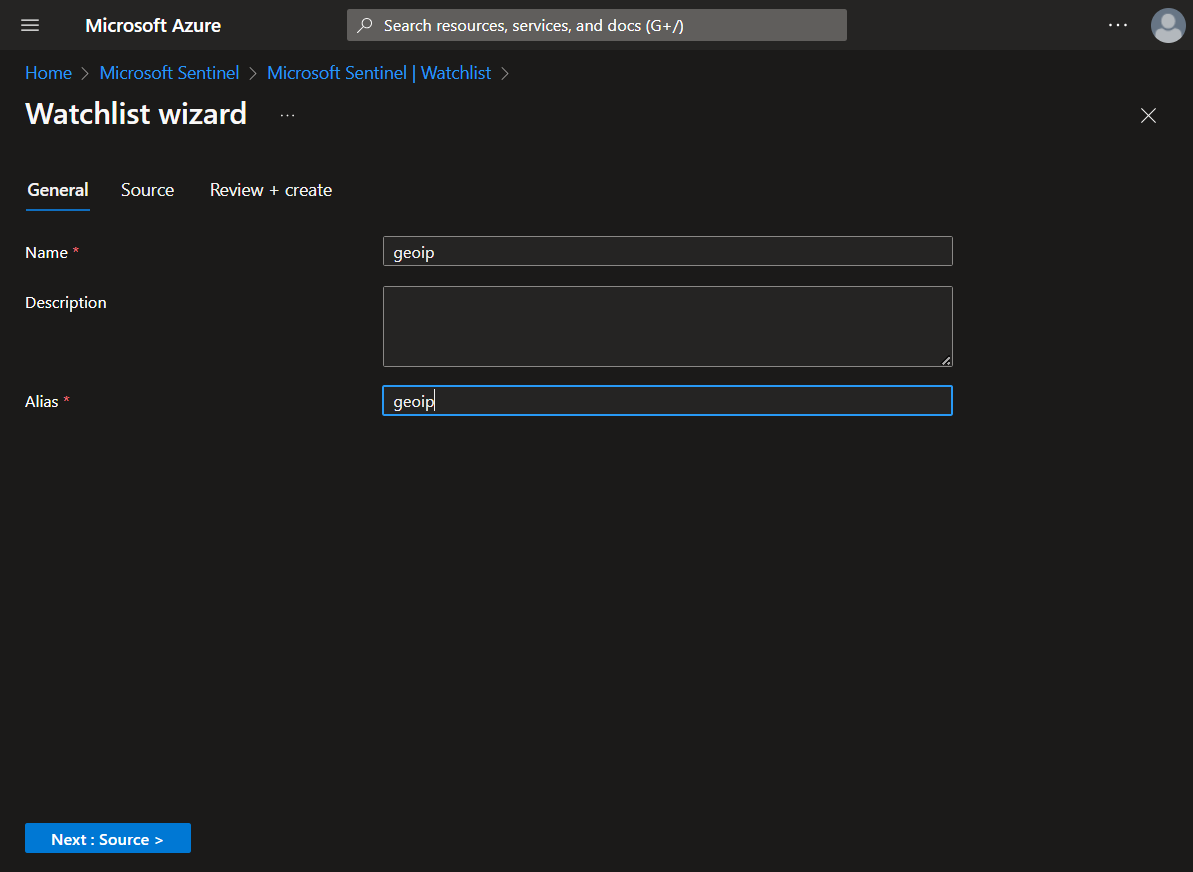Open ellipsis next to Watchlist wizard title
This screenshot has height=872, width=1193.
coord(287,116)
